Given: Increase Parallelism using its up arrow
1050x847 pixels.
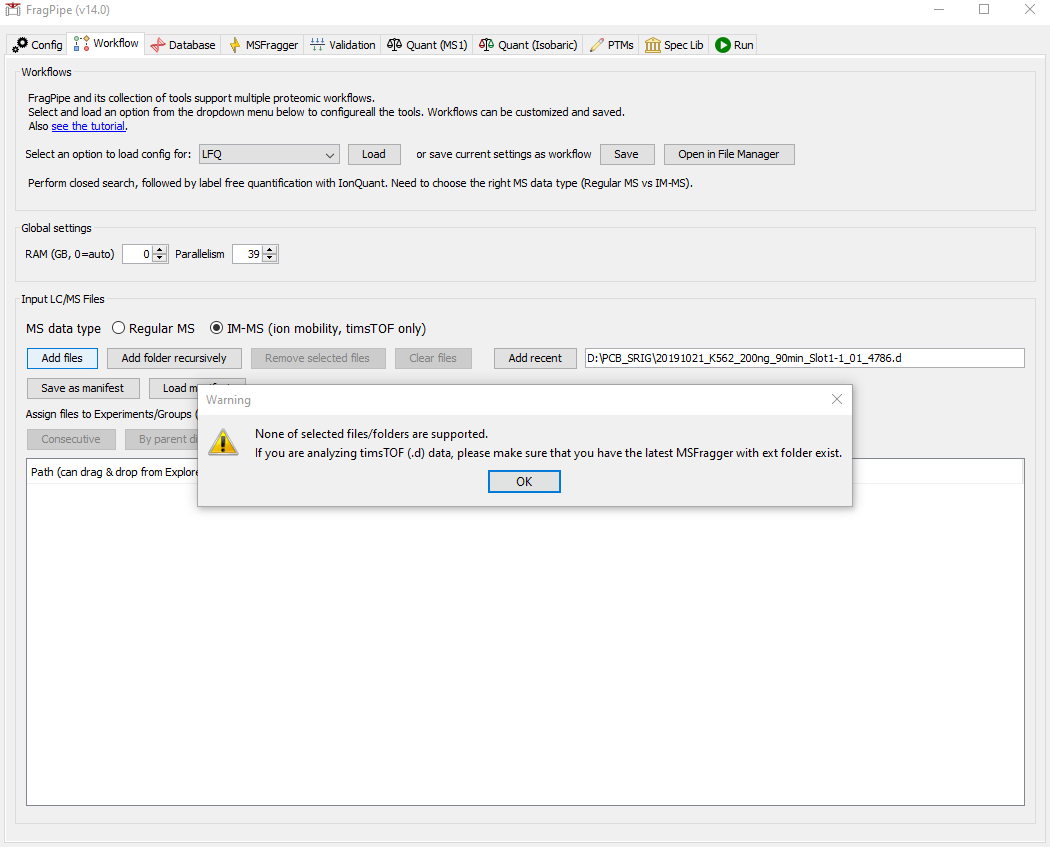Looking at the screenshot, I should [x=269, y=249].
